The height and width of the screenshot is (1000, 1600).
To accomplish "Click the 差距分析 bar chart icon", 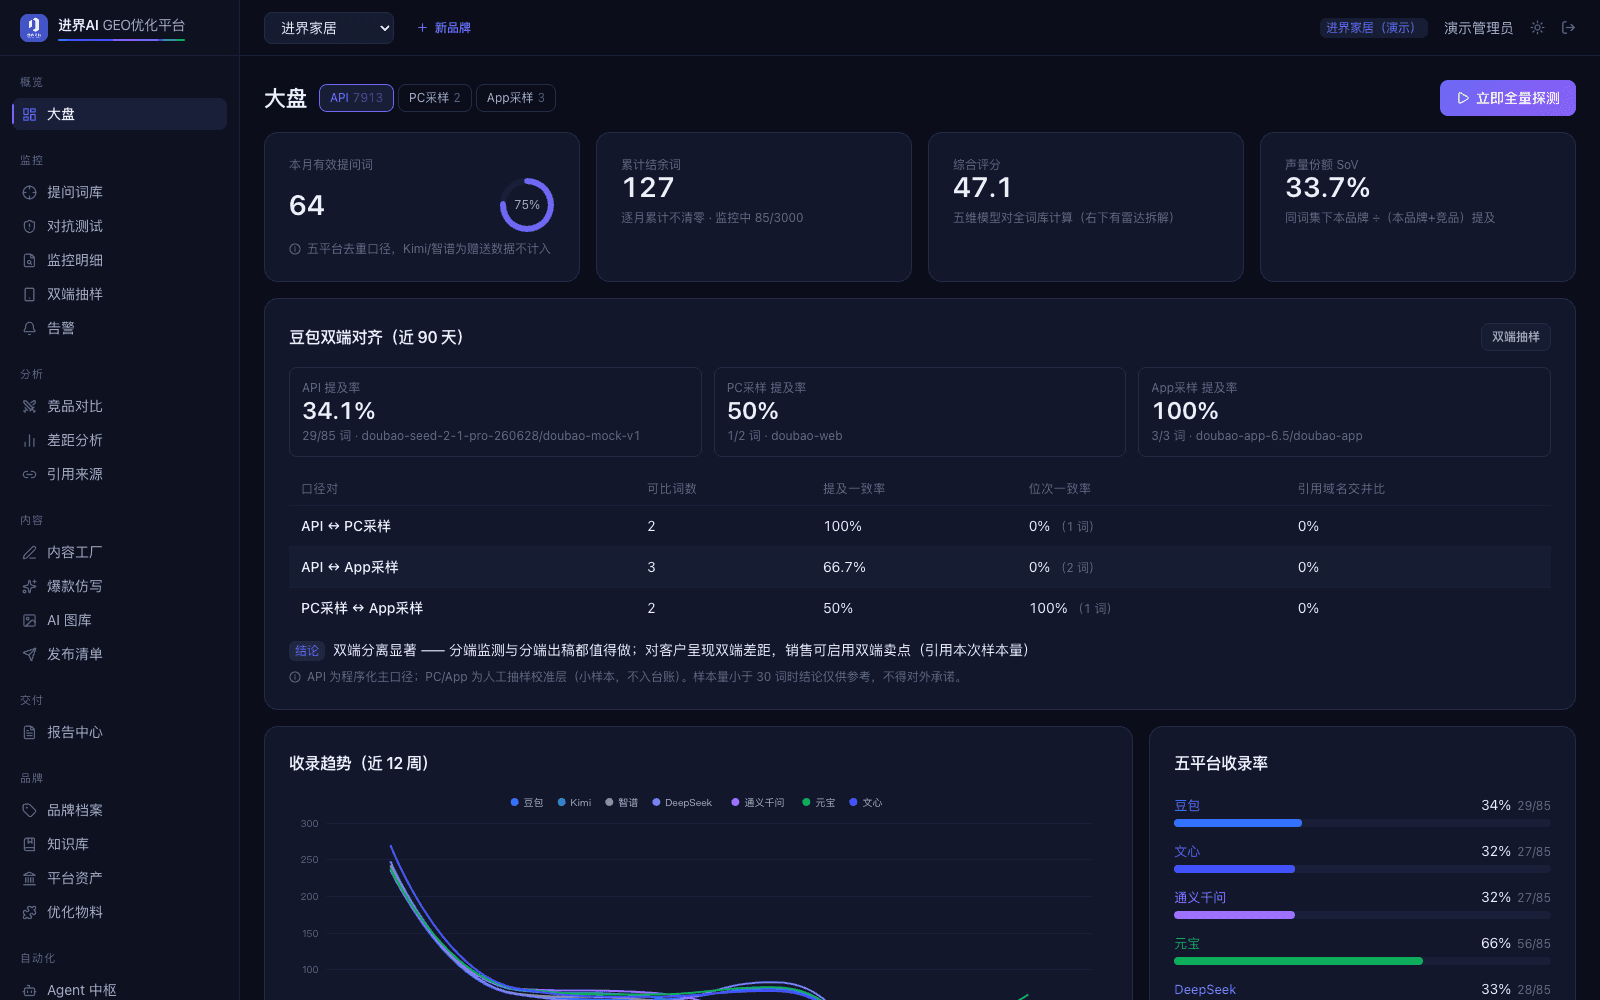I will [x=30, y=440].
